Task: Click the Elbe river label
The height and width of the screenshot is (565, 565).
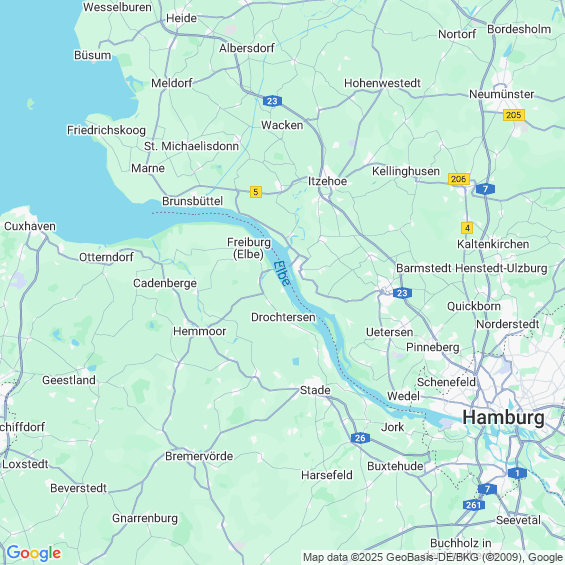Action: click(281, 273)
